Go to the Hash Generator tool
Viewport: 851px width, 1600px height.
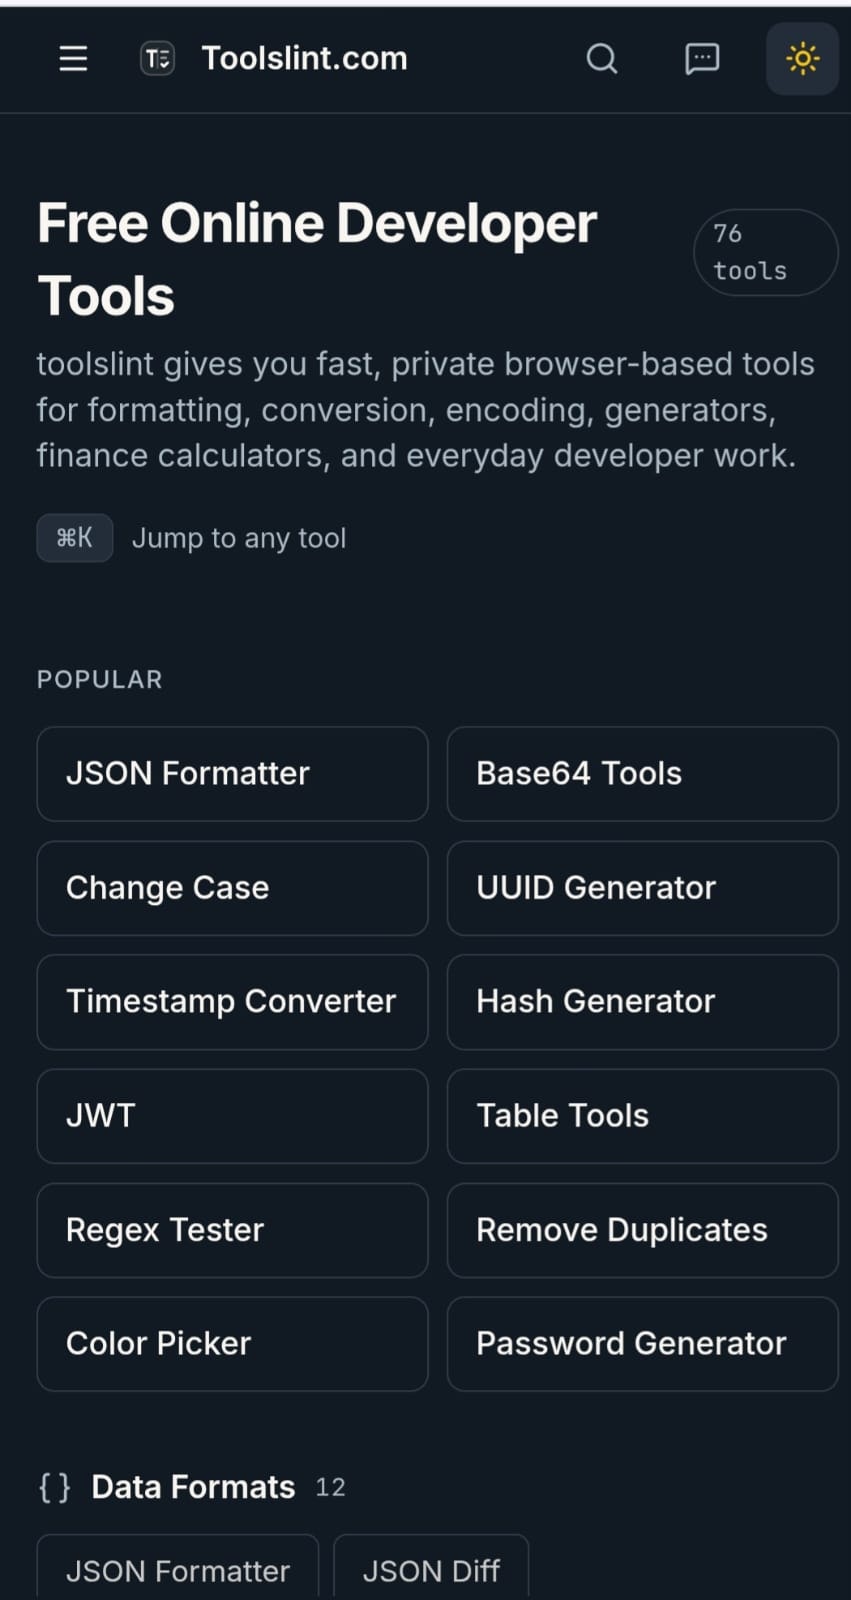click(x=642, y=1002)
